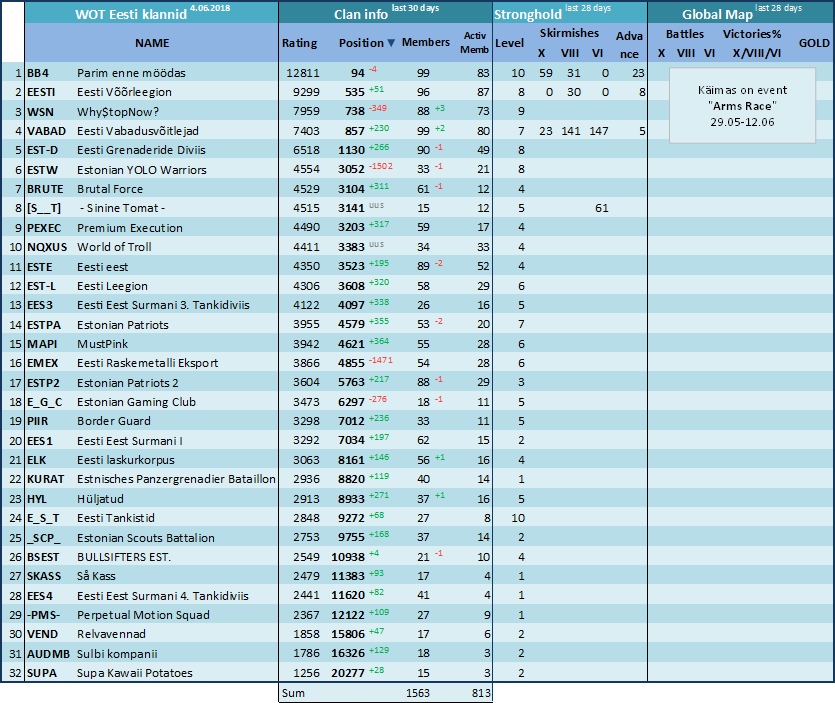Select clan tag ELK
The width and height of the screenshot is (835, 703).
37,460
